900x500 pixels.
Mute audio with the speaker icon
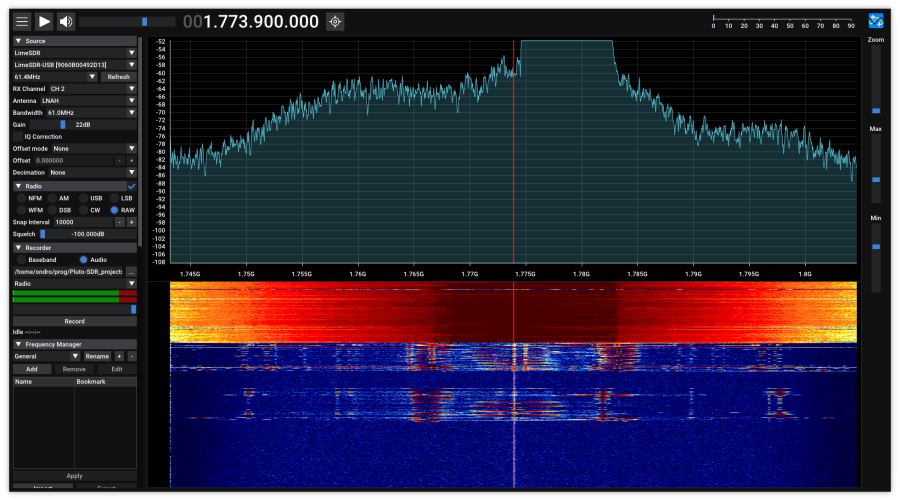[x=66, y=21]
